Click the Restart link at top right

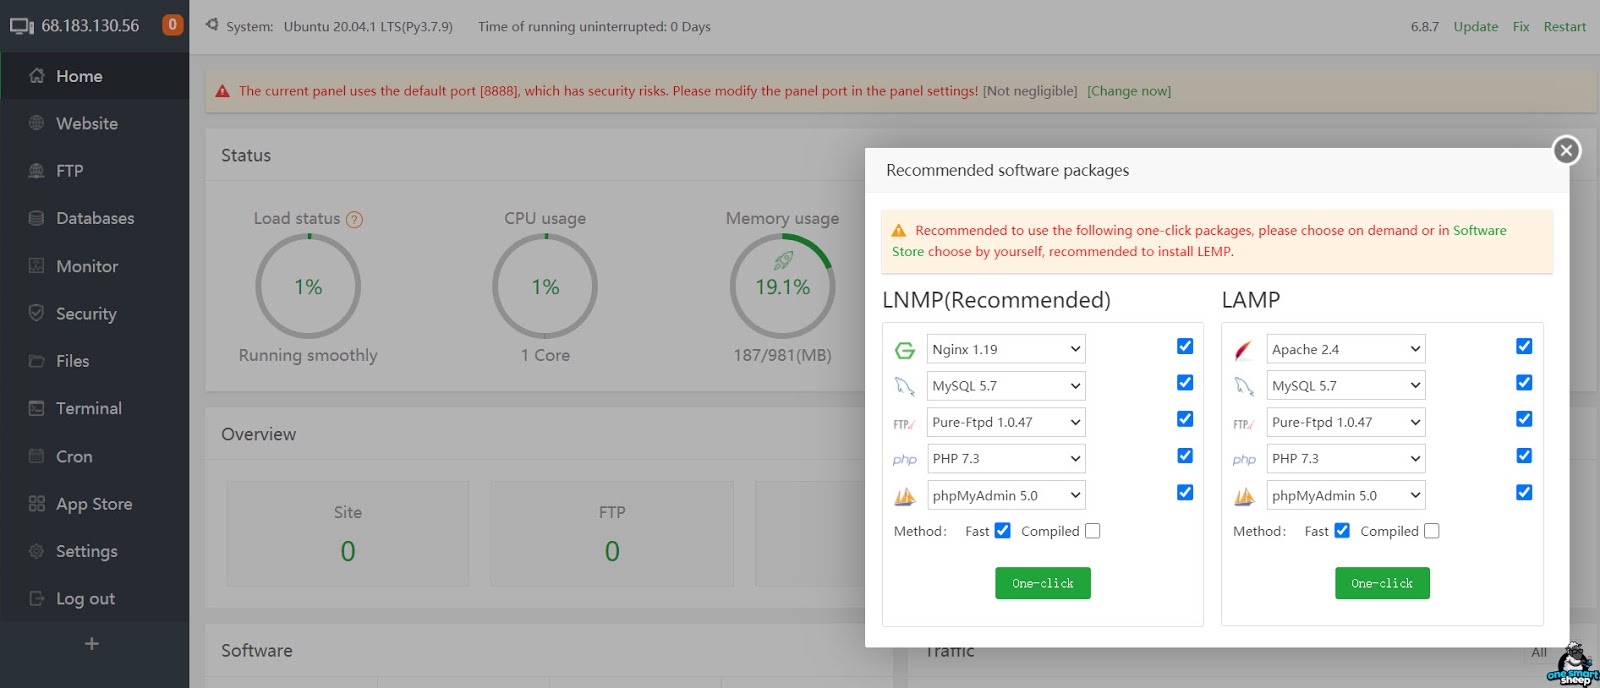pos(1565,26)
